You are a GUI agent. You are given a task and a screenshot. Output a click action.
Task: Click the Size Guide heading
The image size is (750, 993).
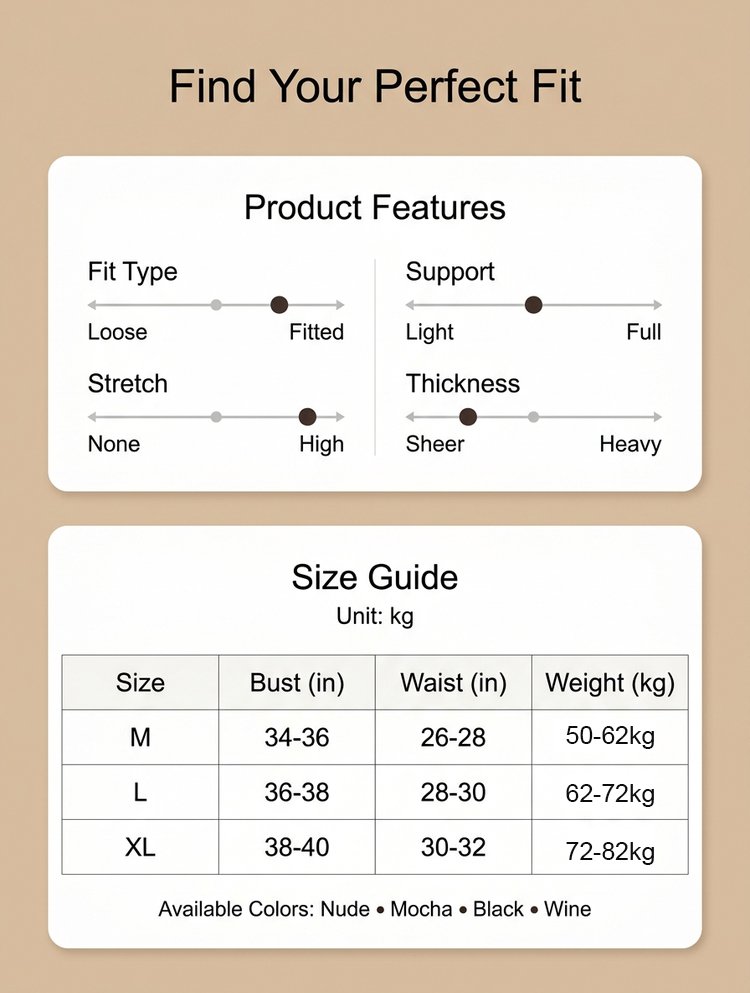click(375, 577)
